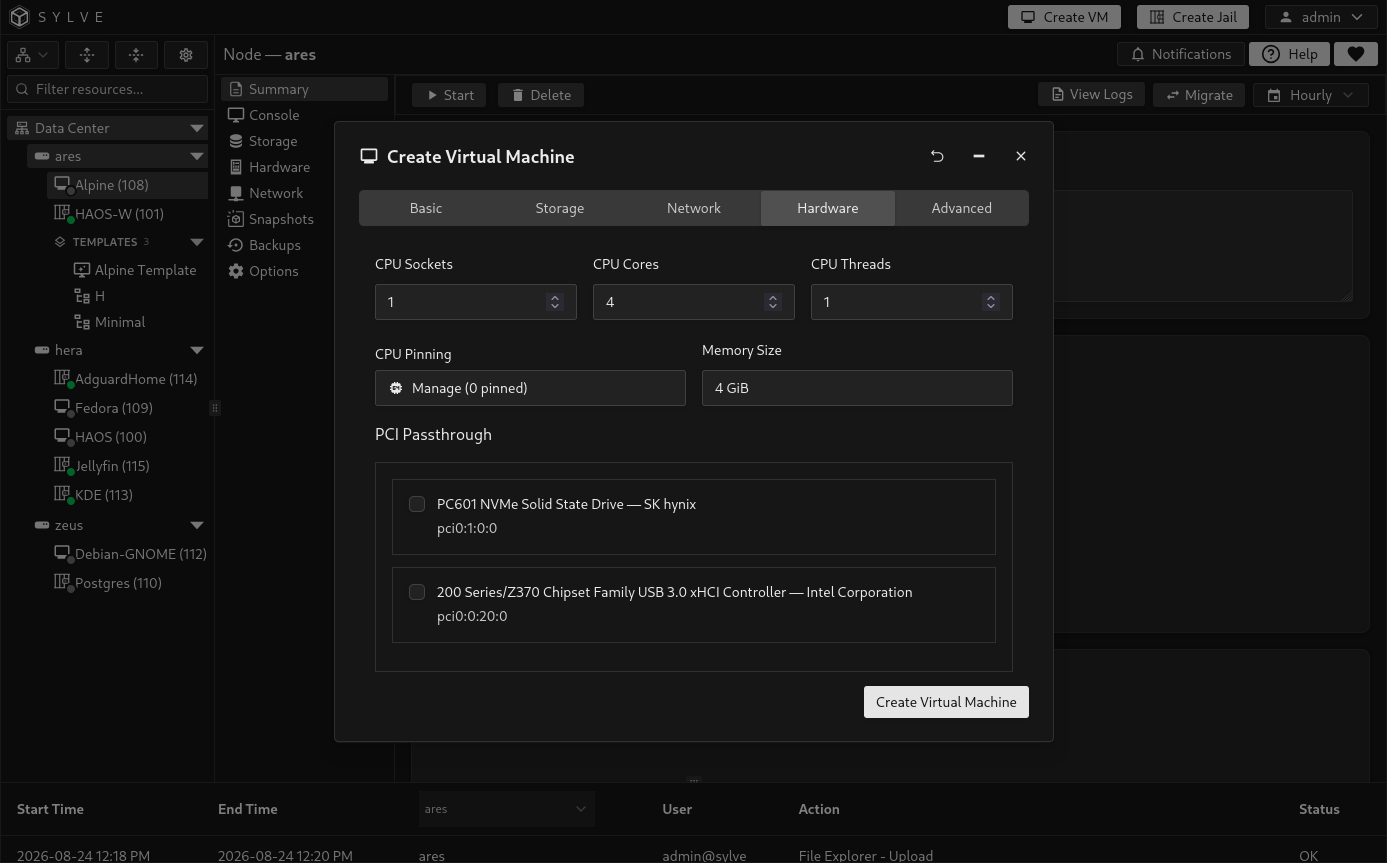
Task: Open the Summary section of node menu
Action: (304, 89)
